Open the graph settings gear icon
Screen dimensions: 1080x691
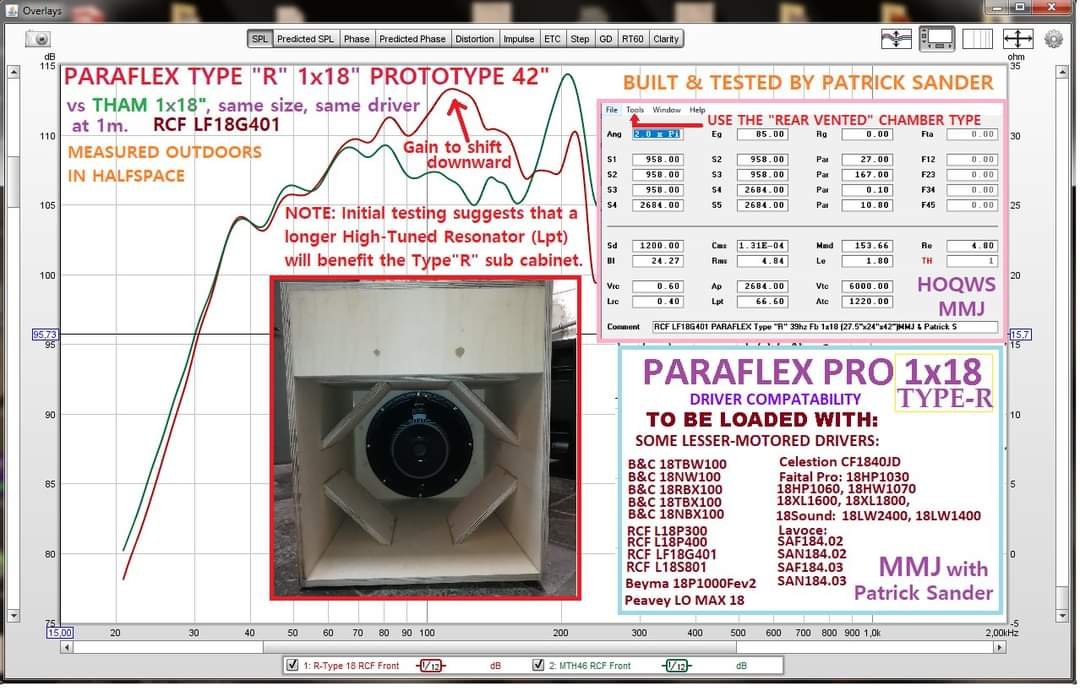coord(1054,39)
